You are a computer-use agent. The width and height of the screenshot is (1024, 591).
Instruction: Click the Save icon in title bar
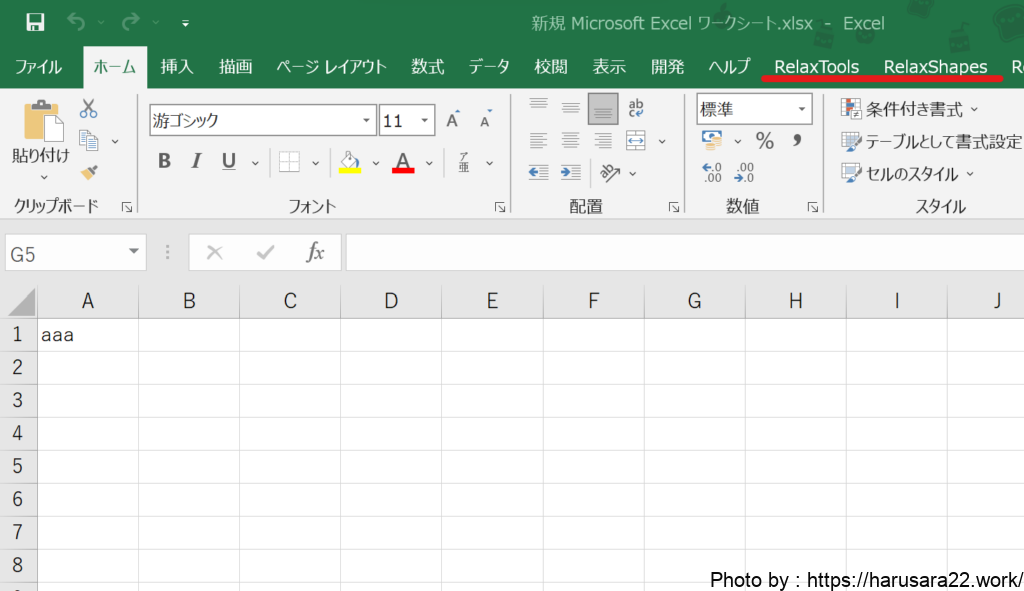pyautogui.click(x=35, y=22)
